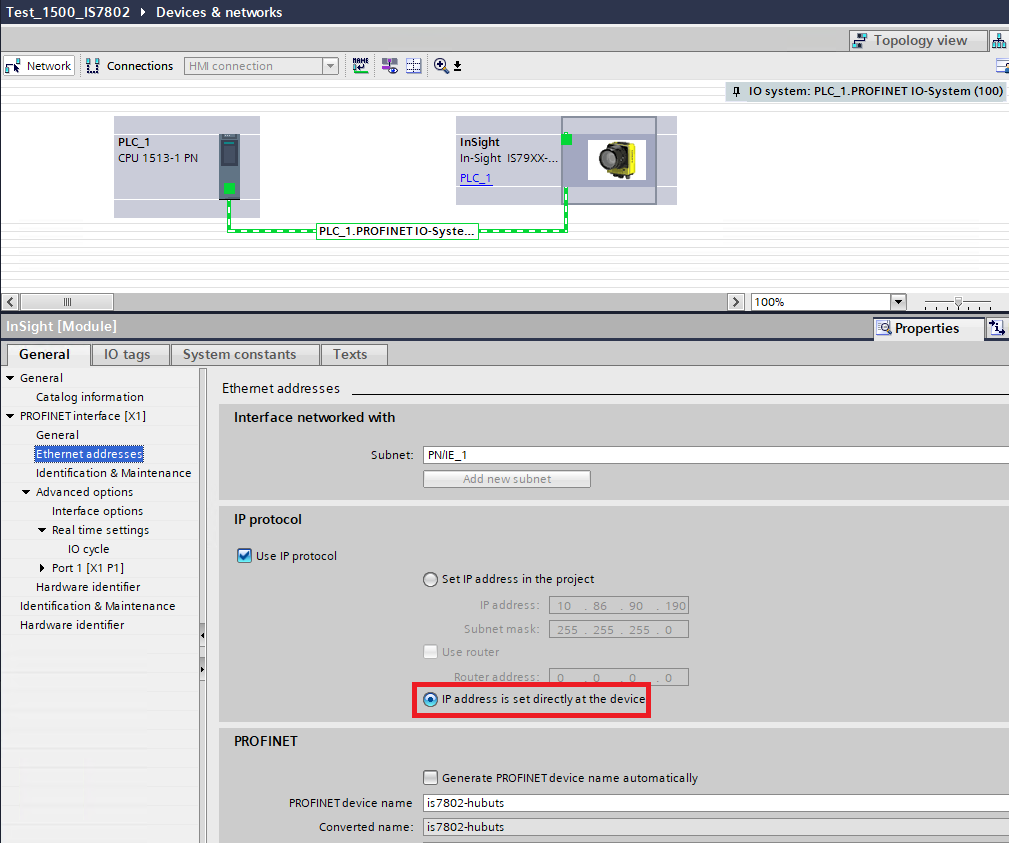The image size is (1009, 843).
Task: Activate the zoom tool icon
Action: 441,65
